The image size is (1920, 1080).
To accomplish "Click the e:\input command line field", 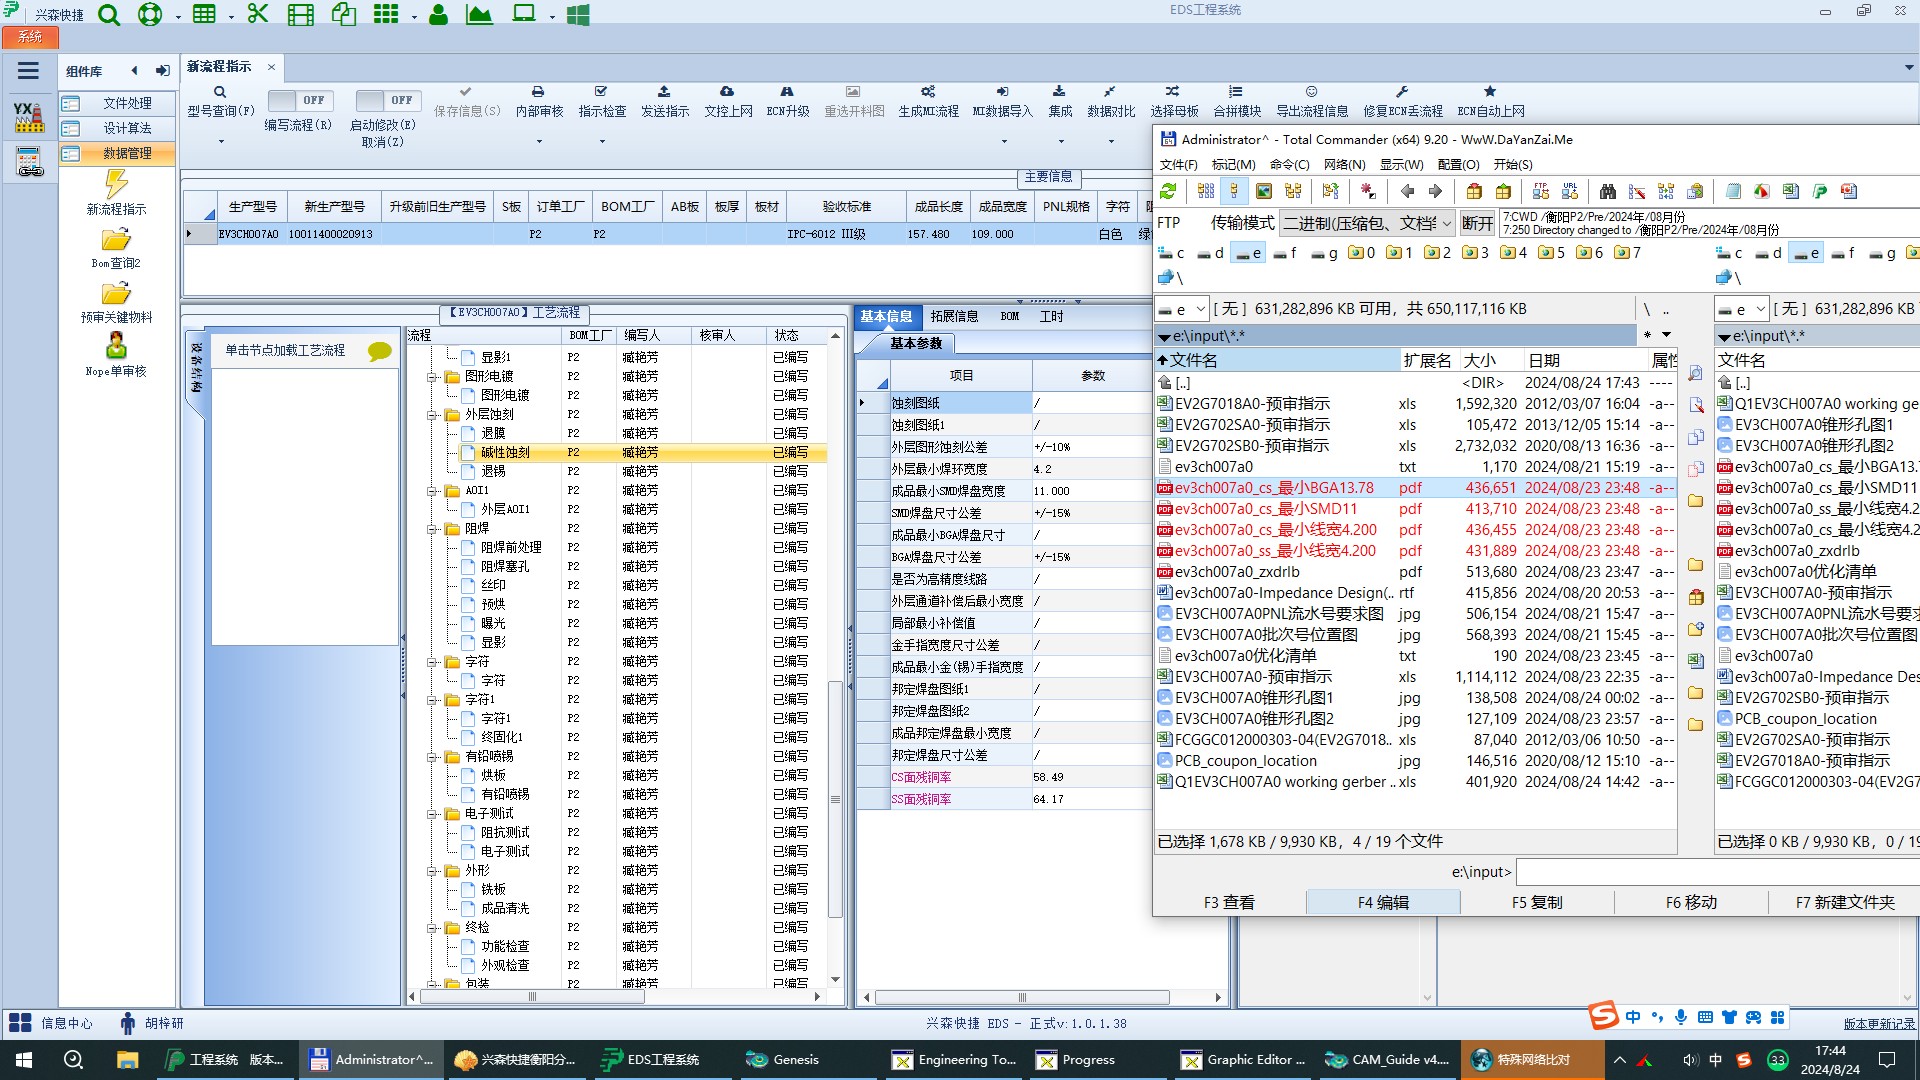I will click(1715, 872).
